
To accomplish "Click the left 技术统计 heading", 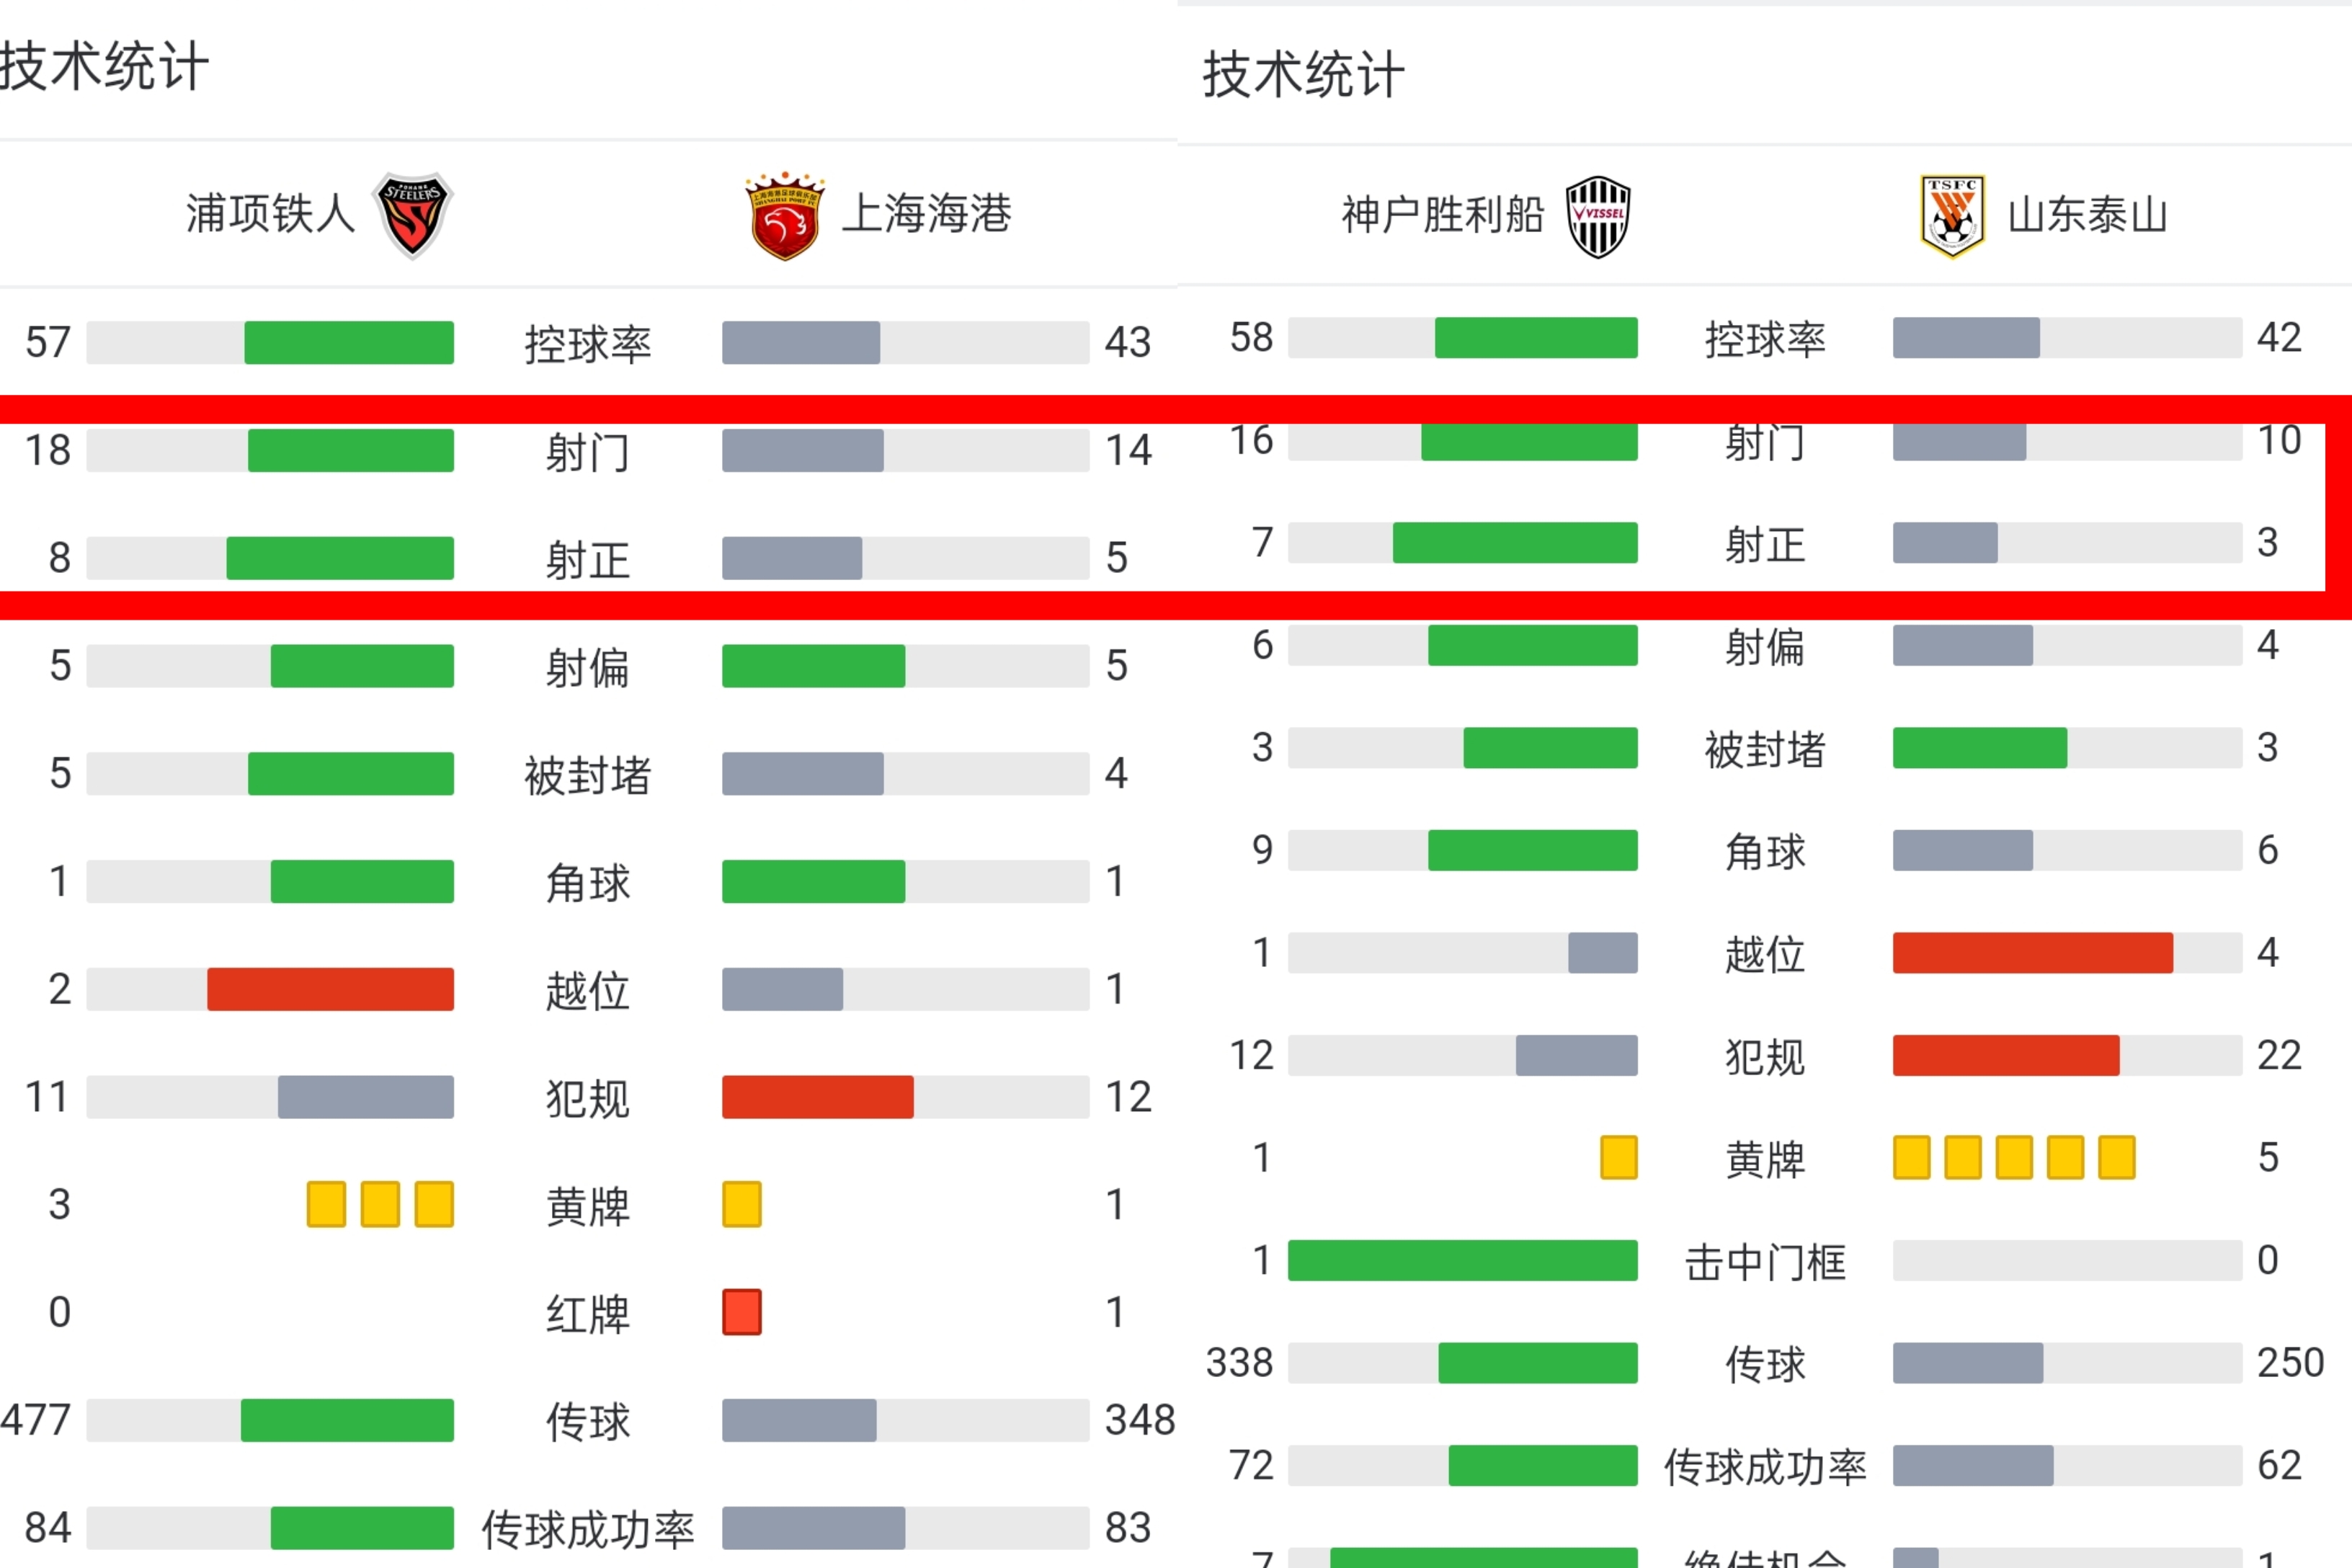I will pos(104,67).
